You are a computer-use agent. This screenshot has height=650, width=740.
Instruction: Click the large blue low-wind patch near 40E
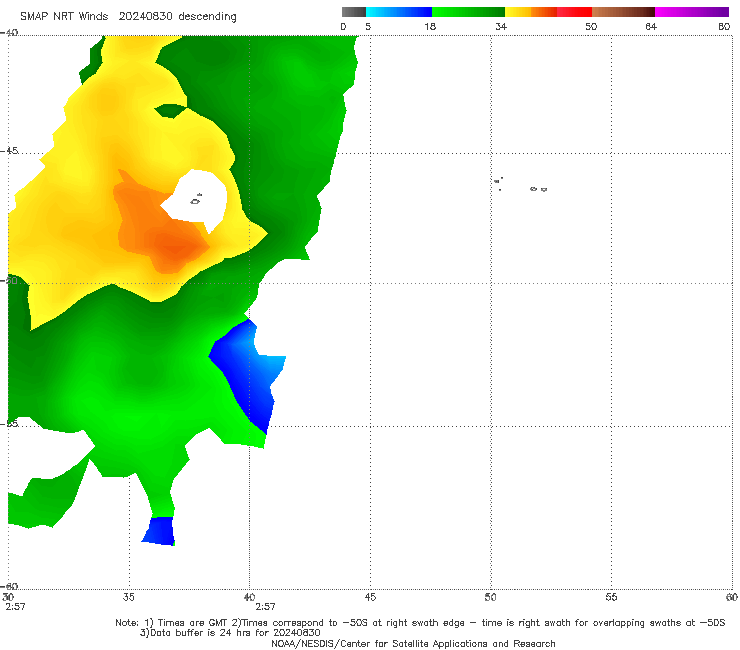(248, 371)
